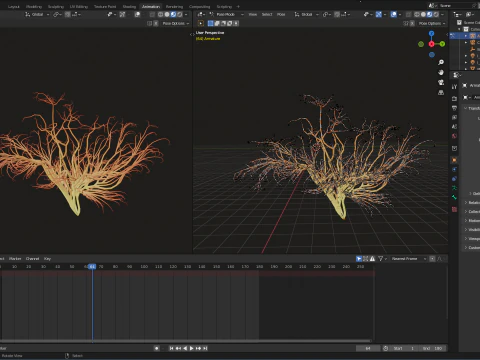Click the current frame number field
480x360 pixels.
click(x=368, y=348)
